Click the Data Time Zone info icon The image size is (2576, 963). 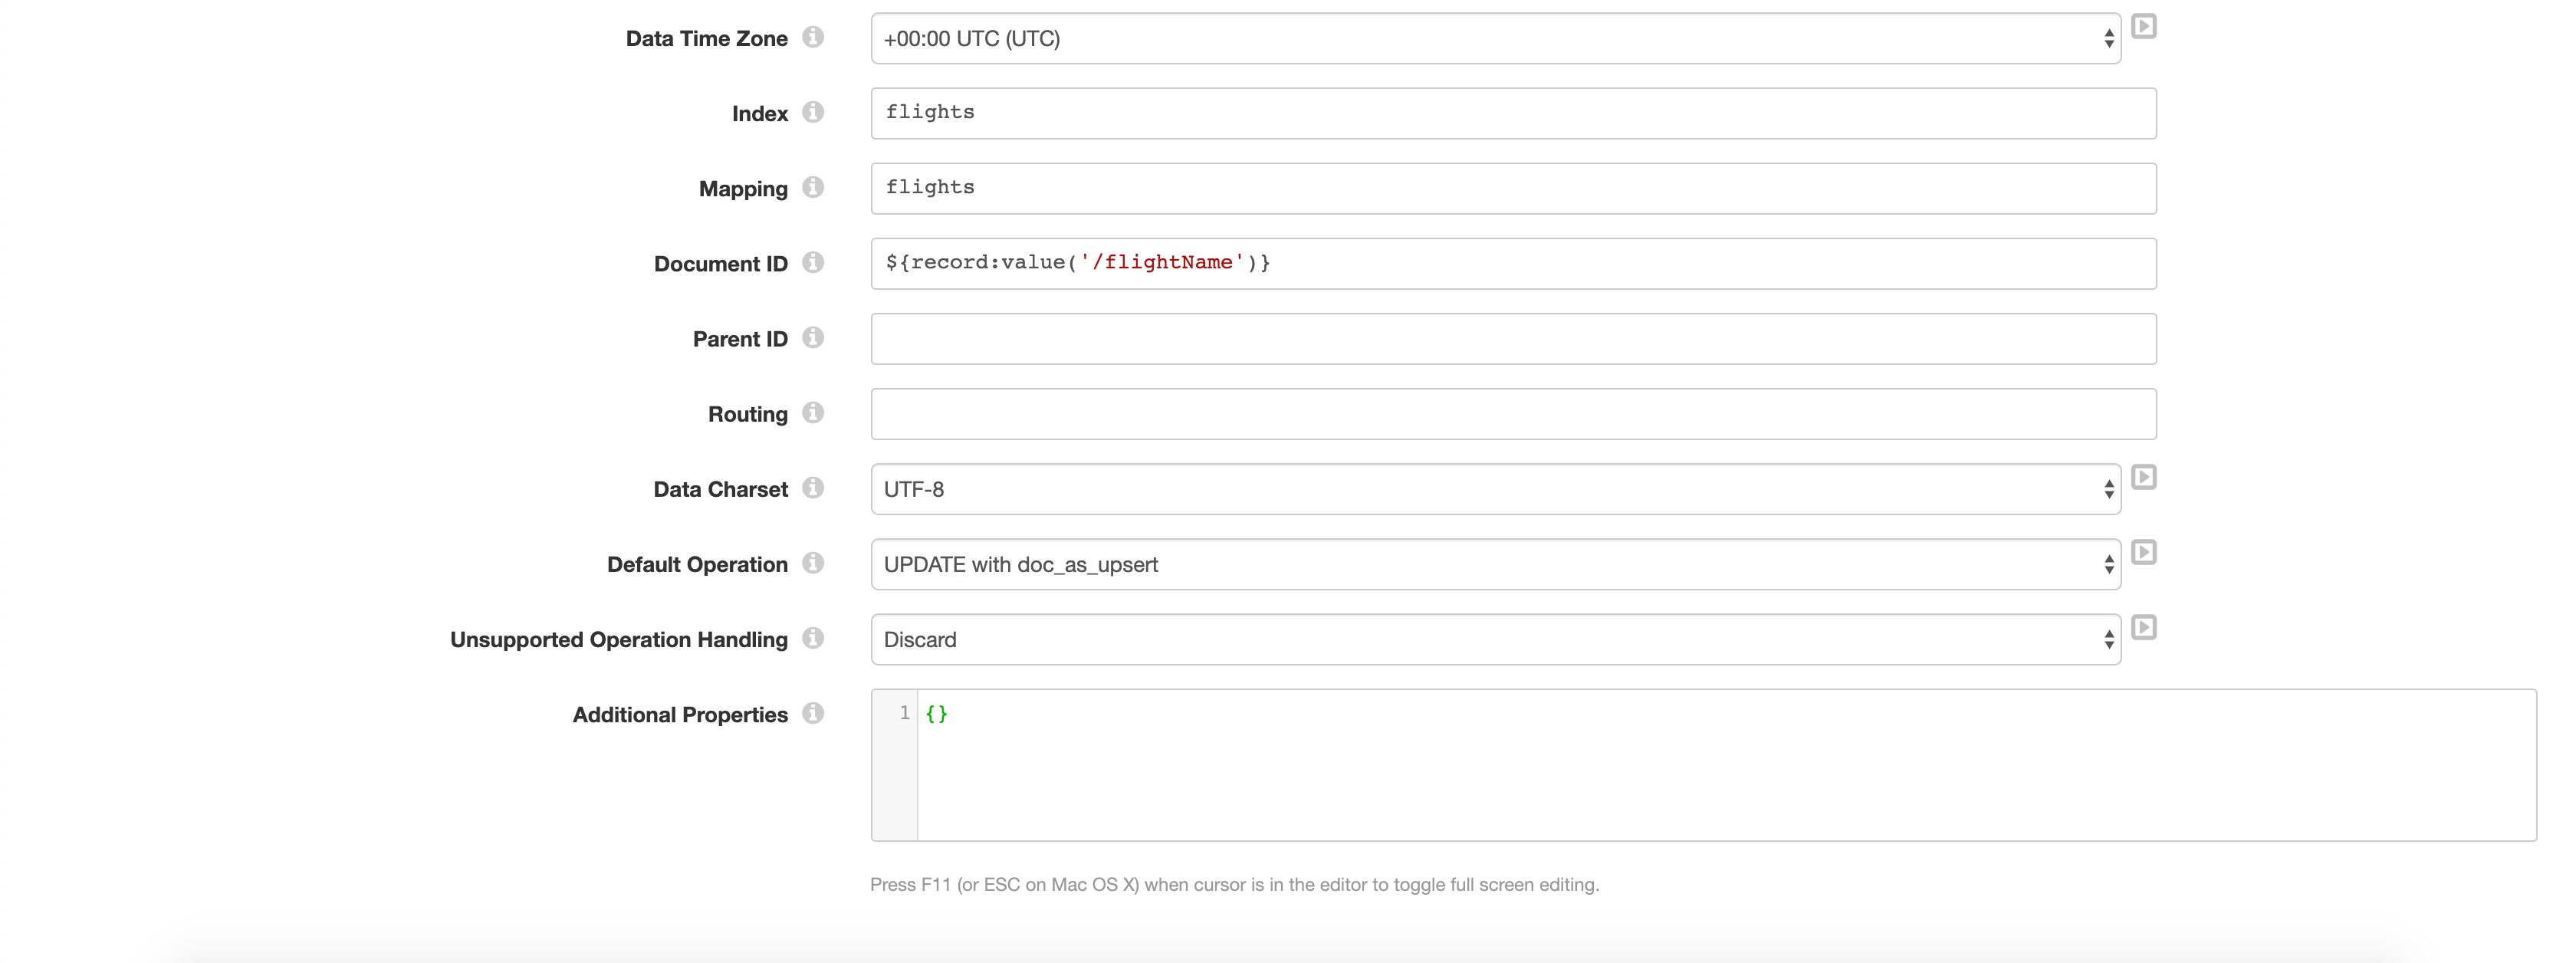(x=813, y=37)
